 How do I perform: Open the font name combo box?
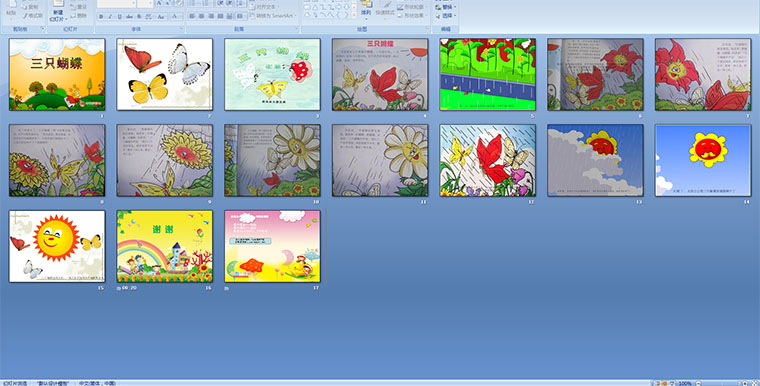[116, 3]
